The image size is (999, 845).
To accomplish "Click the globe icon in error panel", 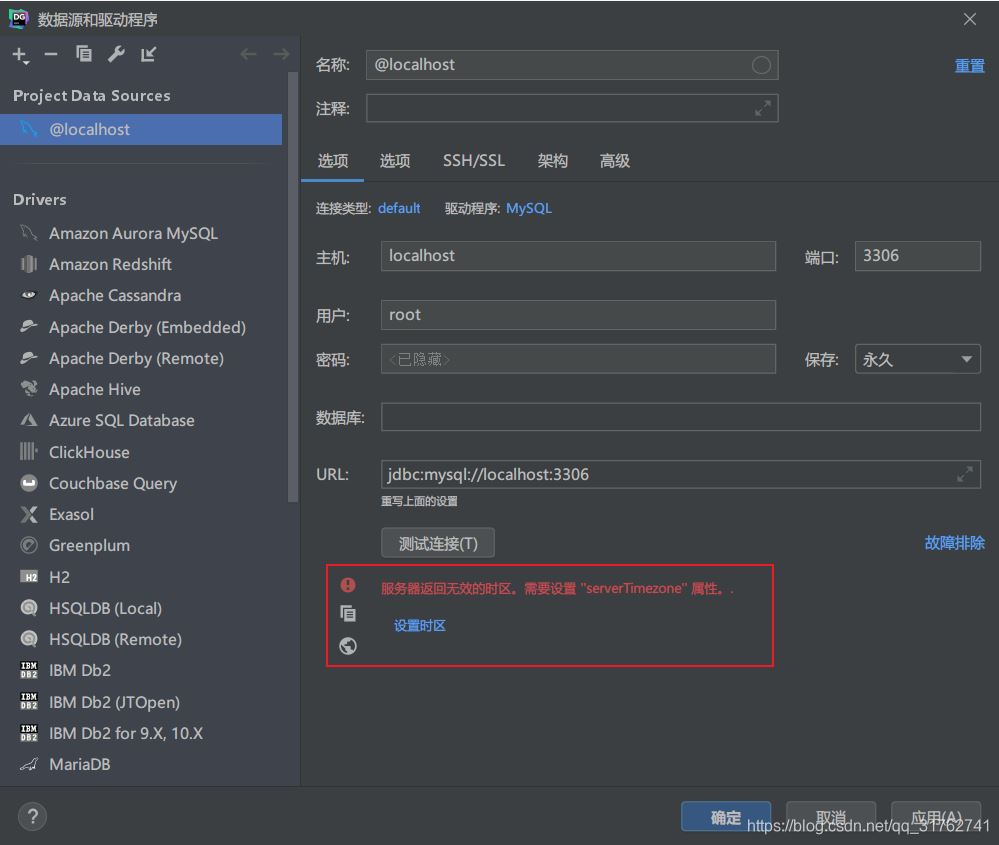I will point(348,646).
